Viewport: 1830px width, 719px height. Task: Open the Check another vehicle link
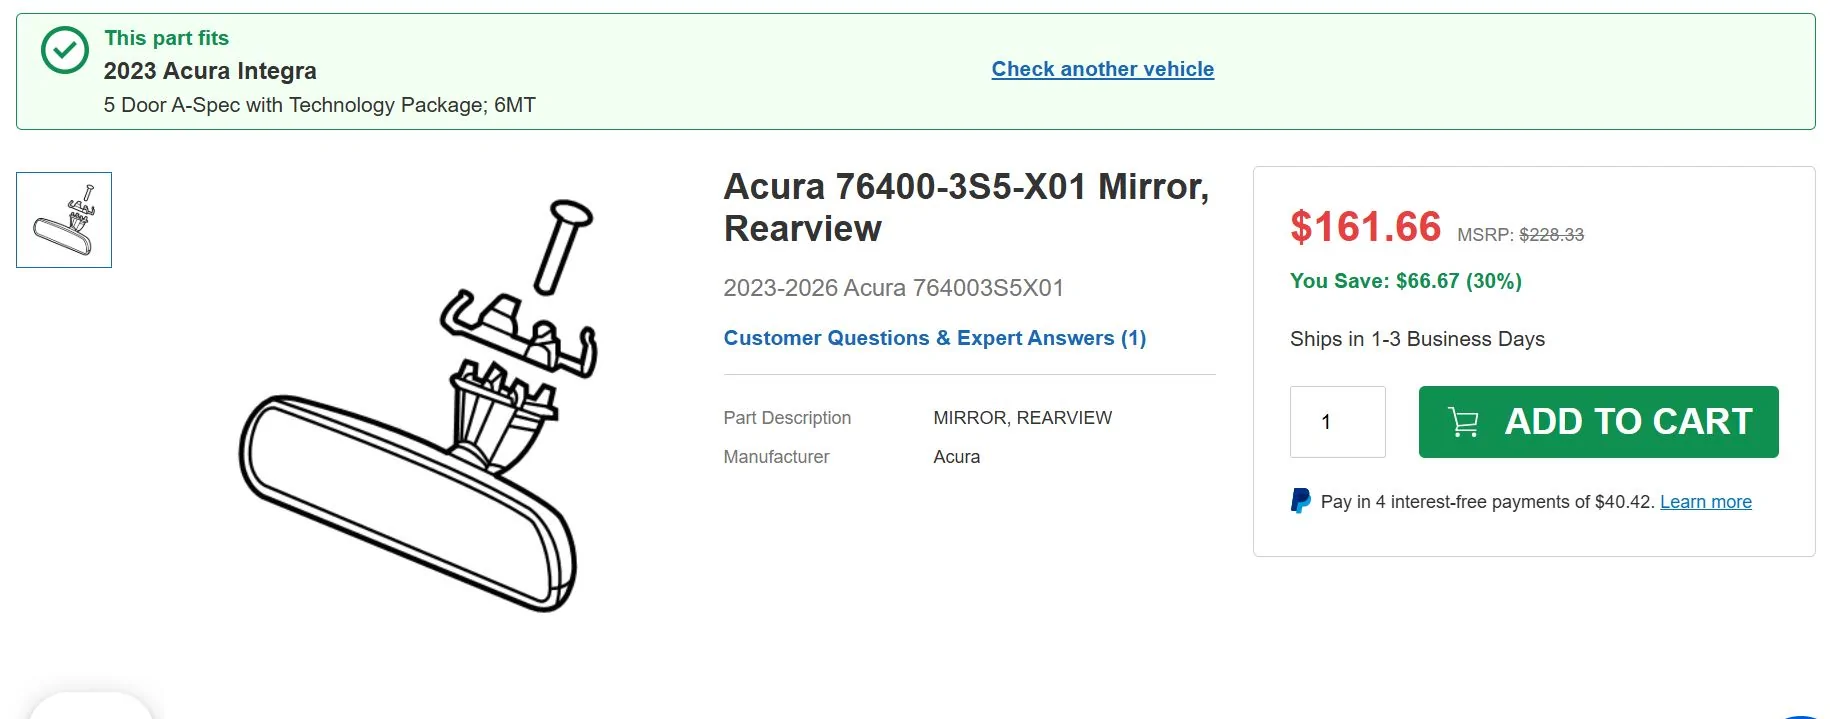coord(1101,68)
